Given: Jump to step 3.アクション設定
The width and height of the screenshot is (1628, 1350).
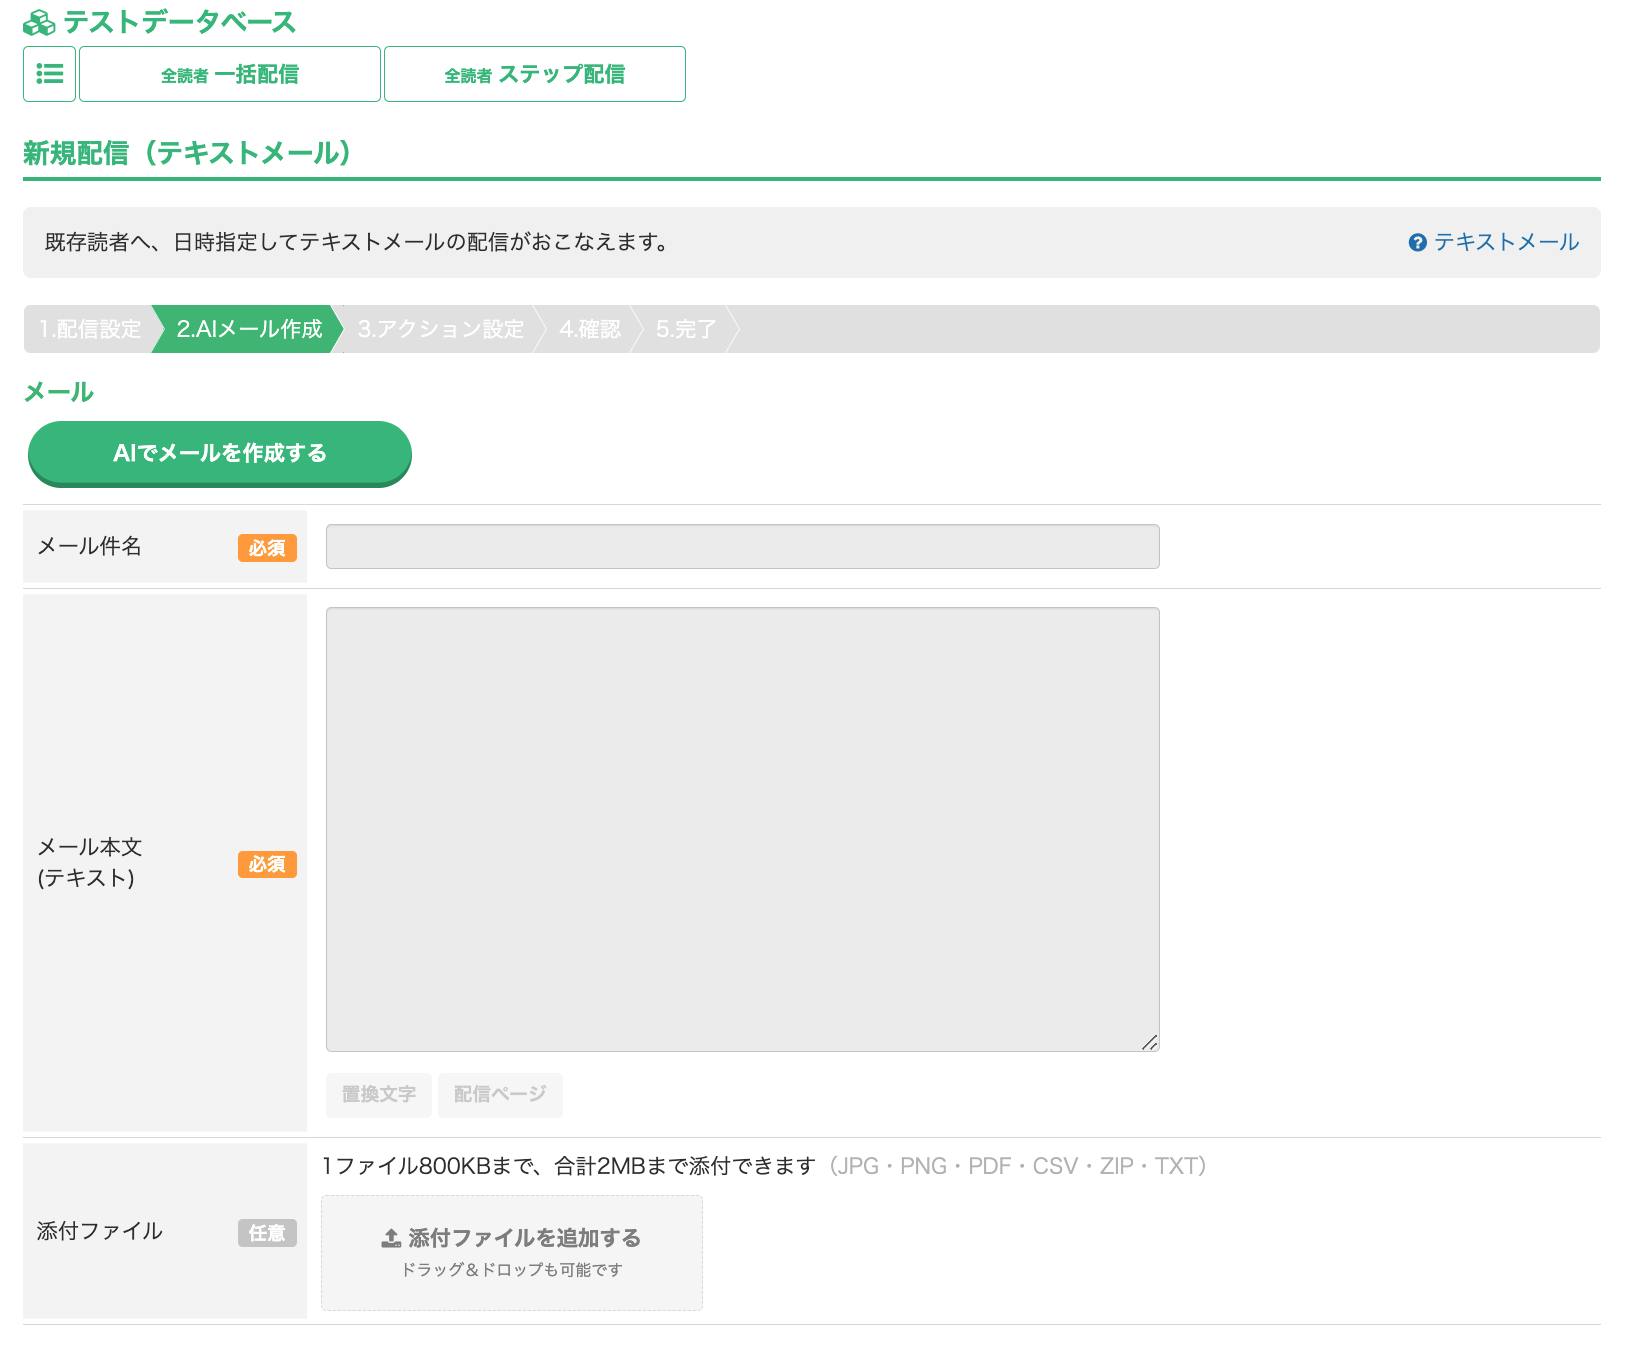Looking at the screenshot, I should [x=440, y=329].
